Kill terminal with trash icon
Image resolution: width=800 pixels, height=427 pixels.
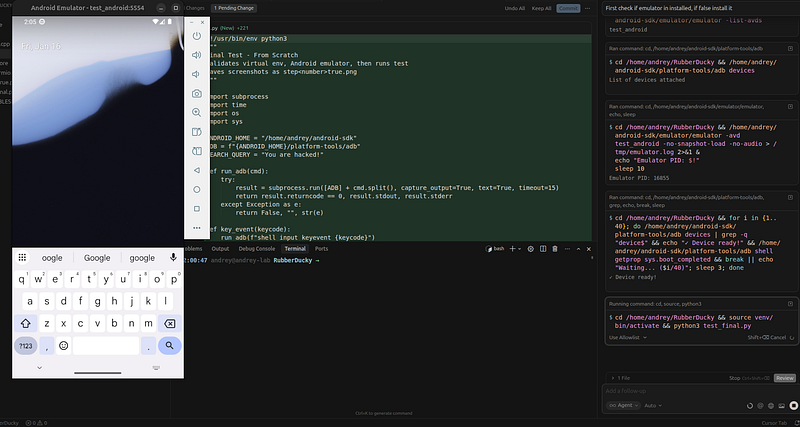555,249
